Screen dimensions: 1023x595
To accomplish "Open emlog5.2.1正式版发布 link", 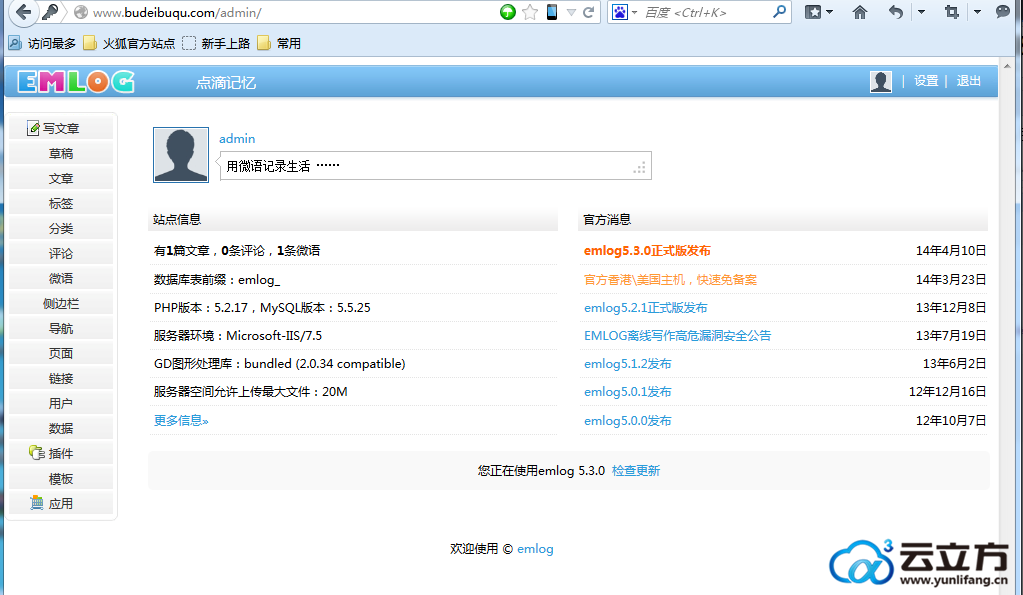I will [x=645, y=307].
